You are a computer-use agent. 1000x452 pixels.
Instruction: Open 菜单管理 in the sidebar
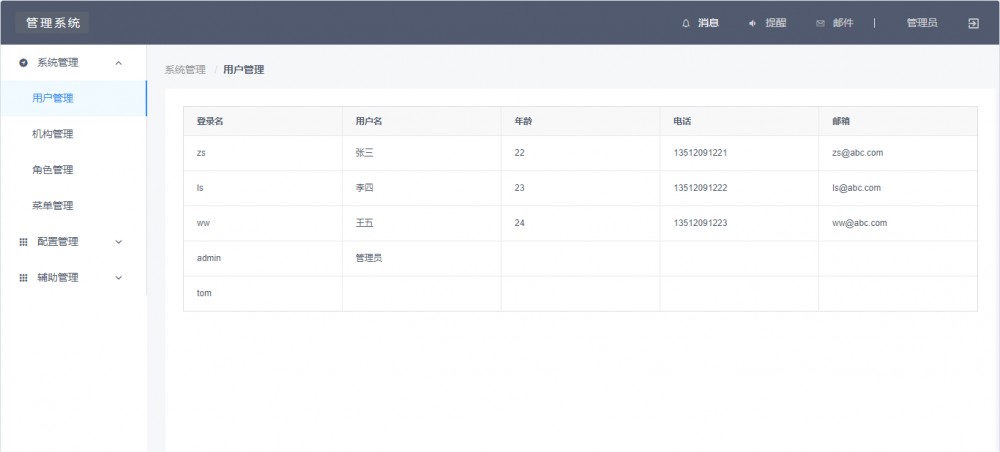pos(73,205)
